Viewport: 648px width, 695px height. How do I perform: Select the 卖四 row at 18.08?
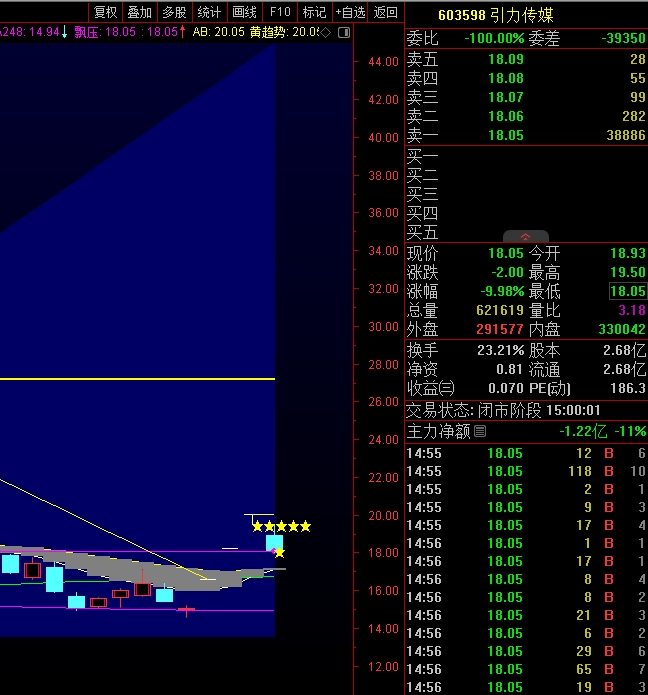point(526,78)
